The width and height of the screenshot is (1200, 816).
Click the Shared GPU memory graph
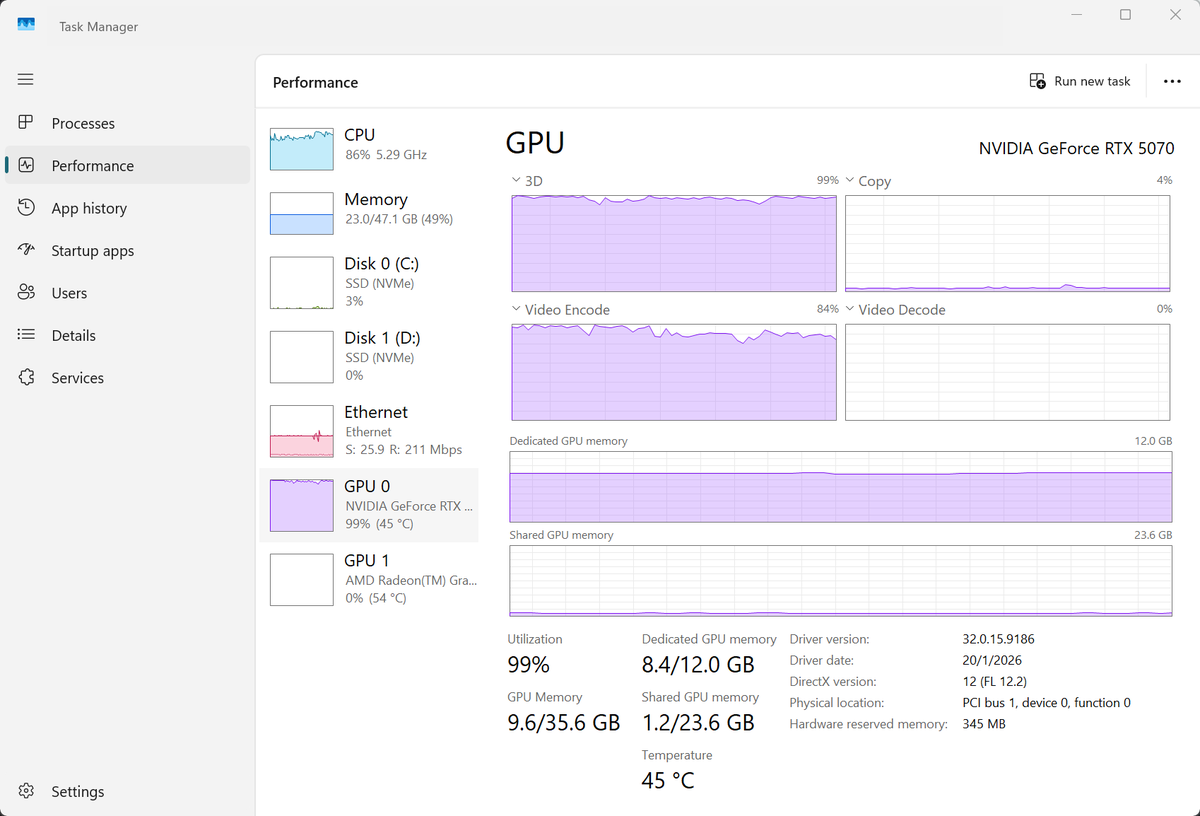pos(841,581)
